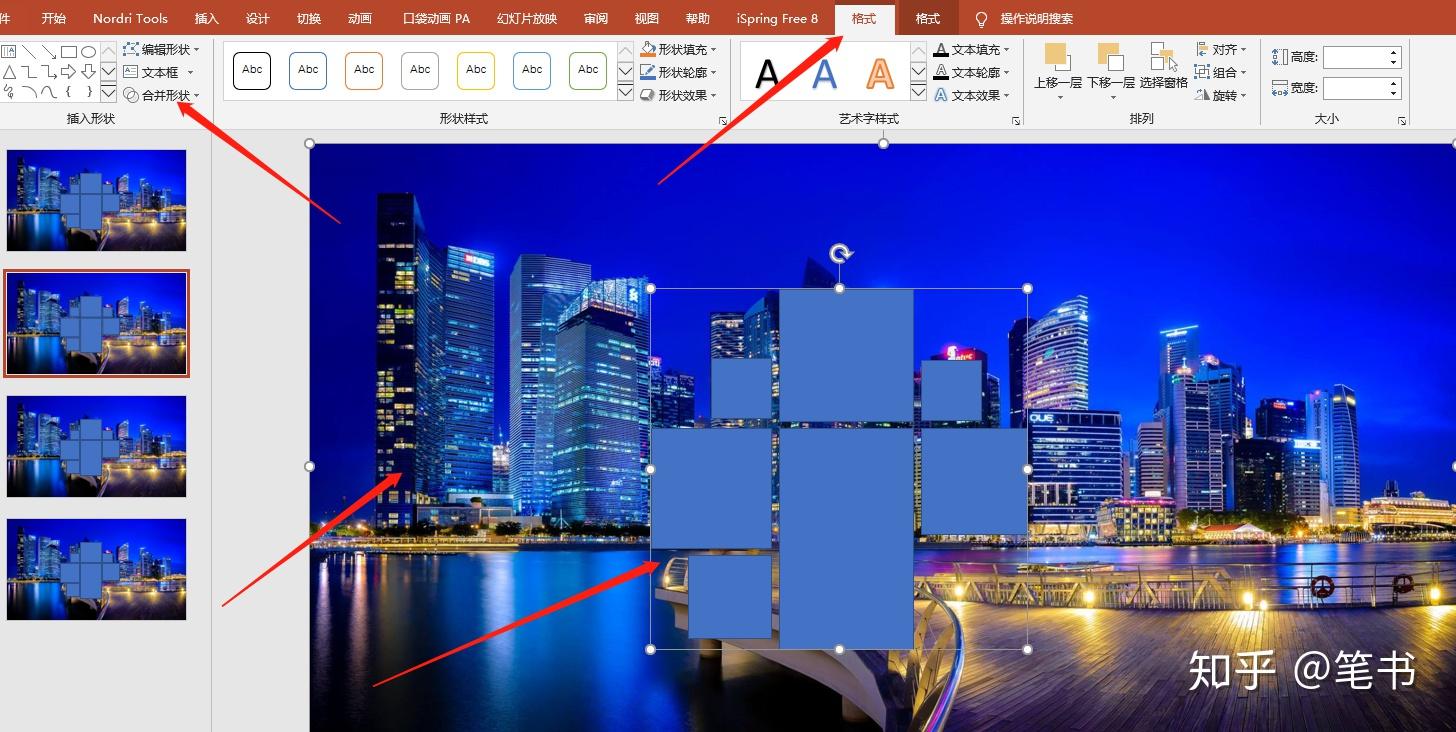Pick the triangle shape

pyautogui.click(x=9, y=72)
